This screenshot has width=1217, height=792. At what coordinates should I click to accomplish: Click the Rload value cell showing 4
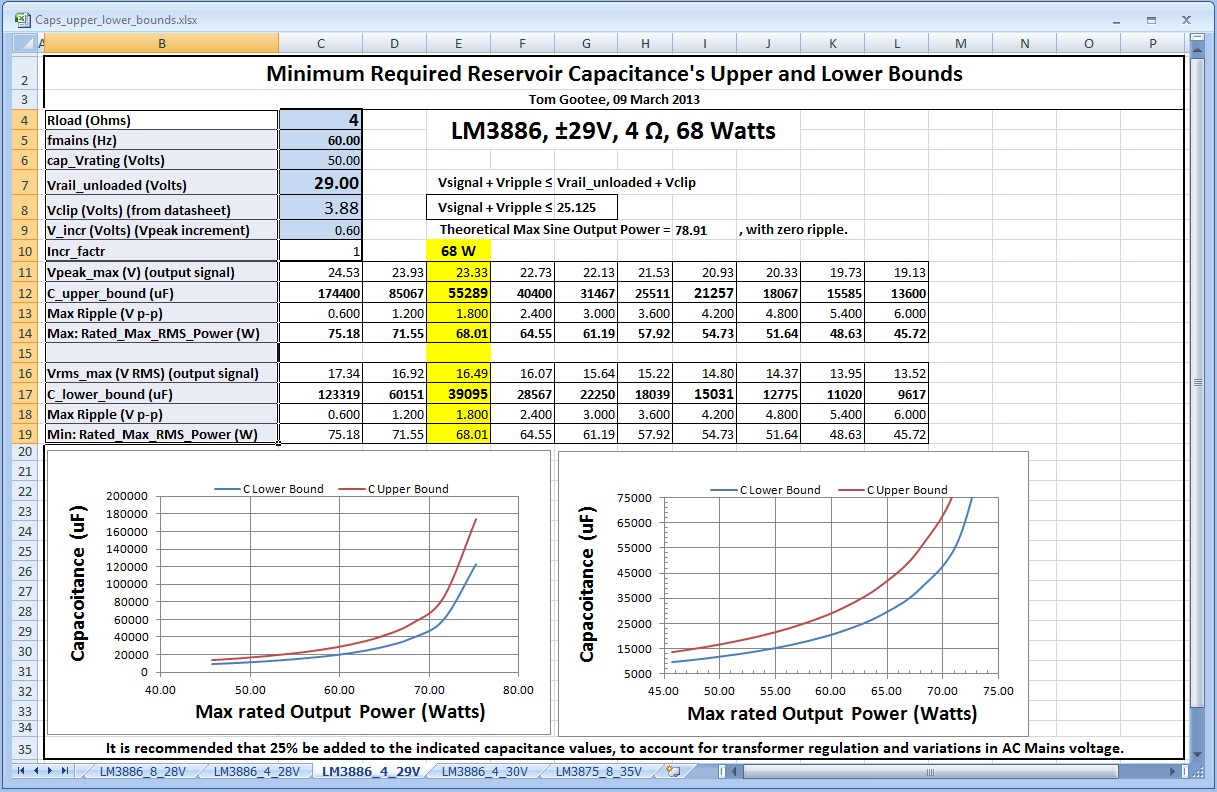tap(320, 120)
